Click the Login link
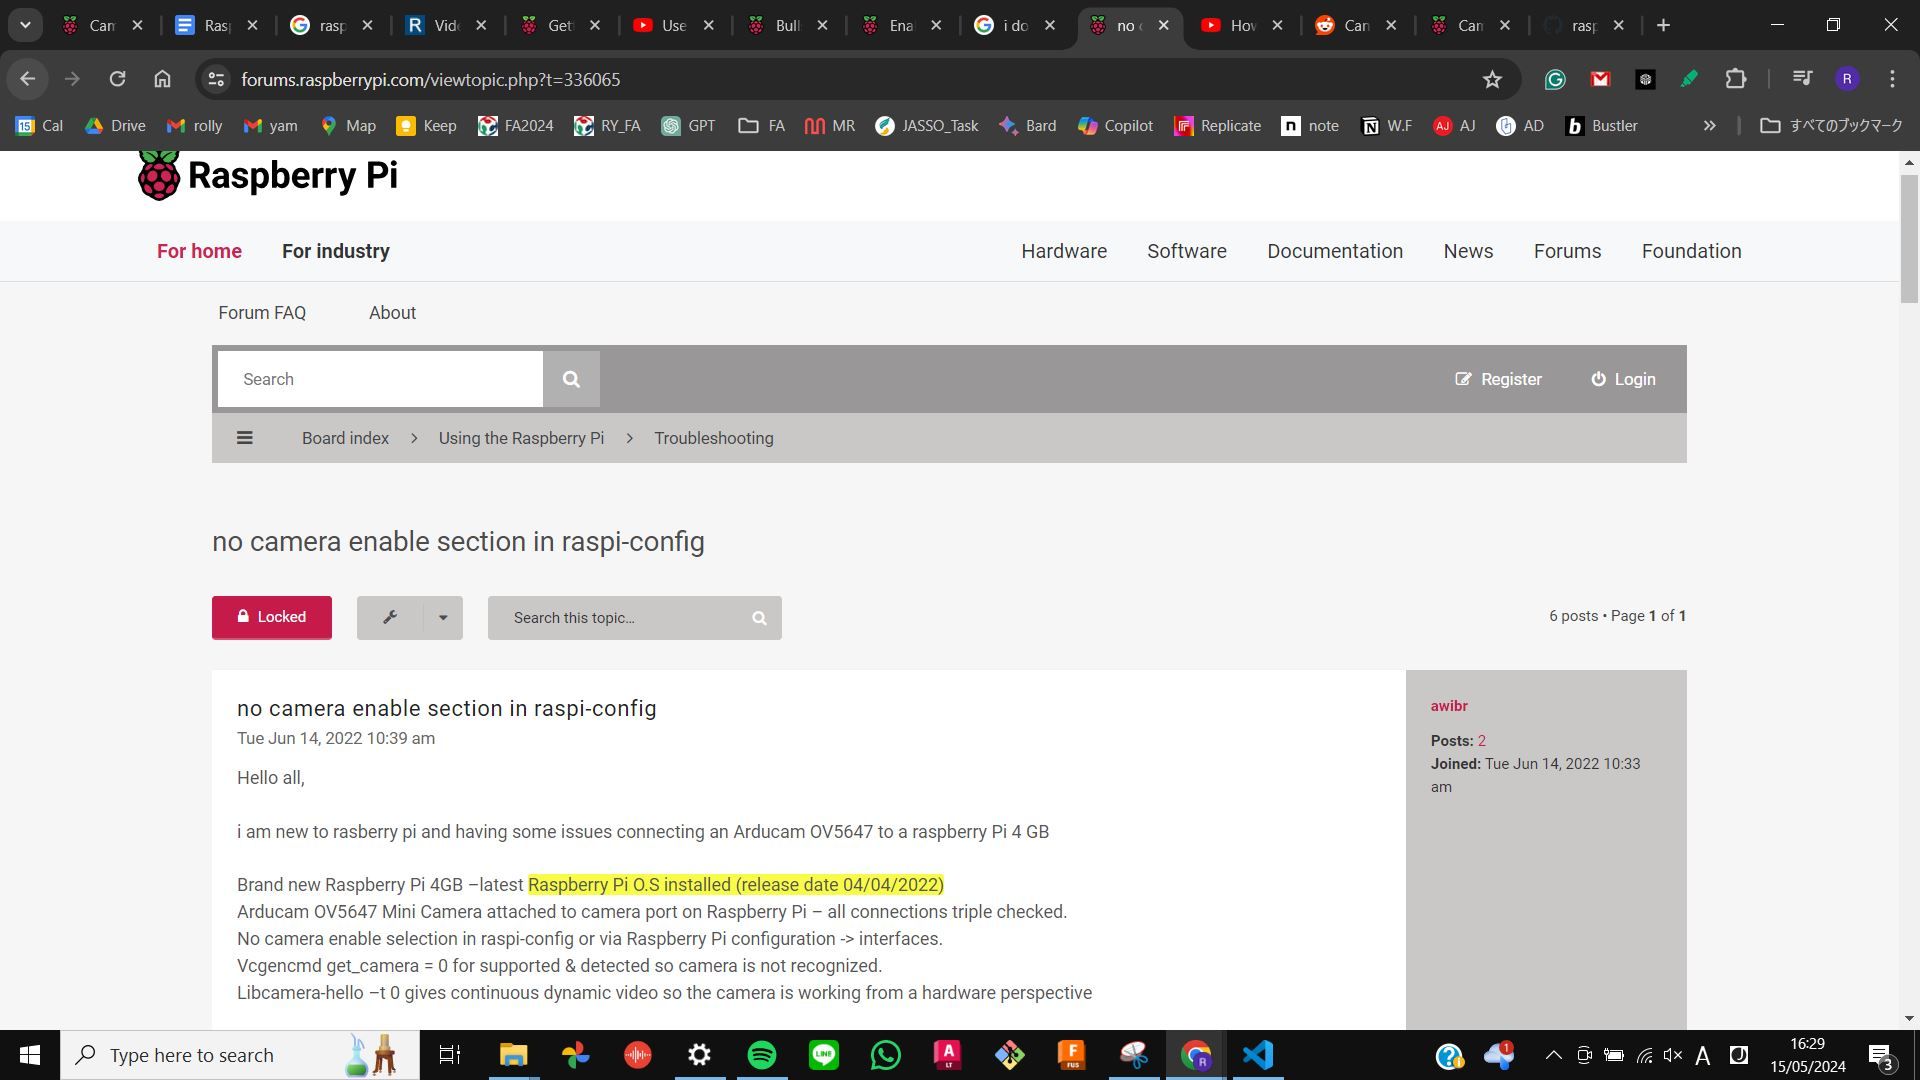This screenshot has width=1920, height=1080. [x=1623, y=379]
